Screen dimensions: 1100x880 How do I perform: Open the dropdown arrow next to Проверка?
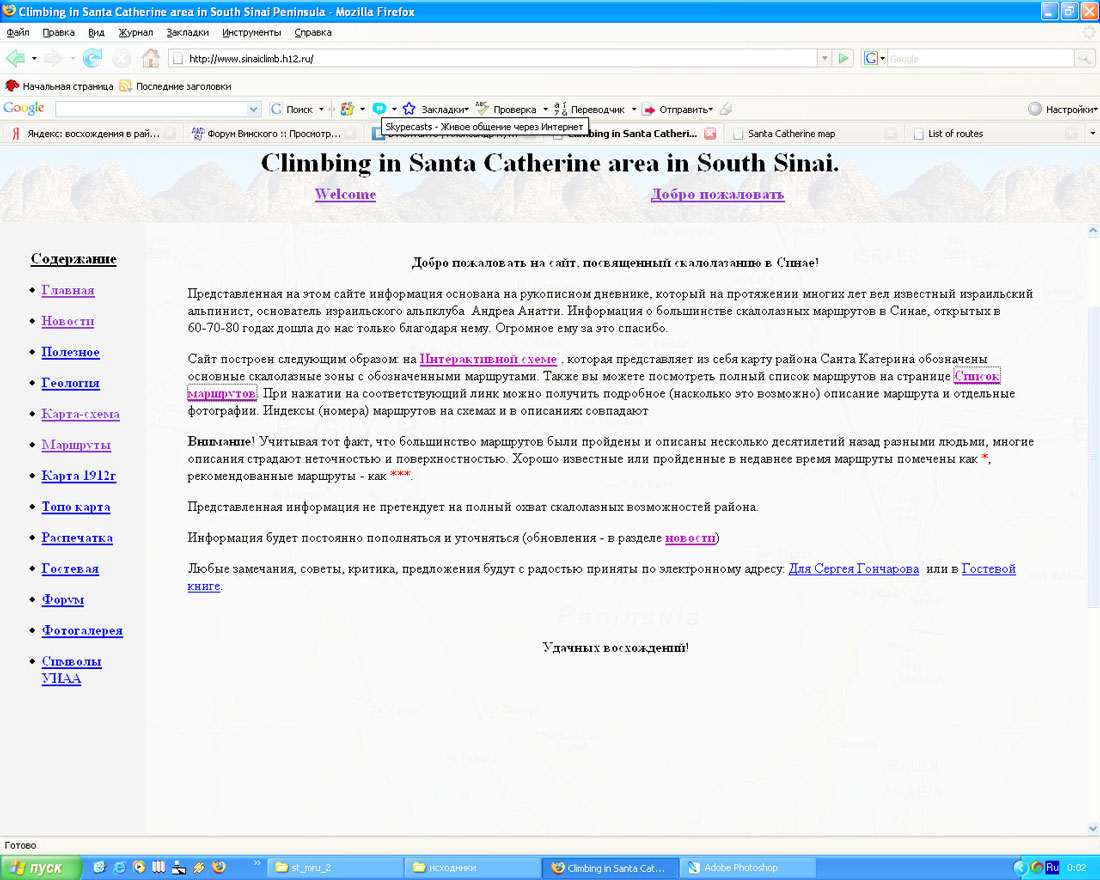545,109
